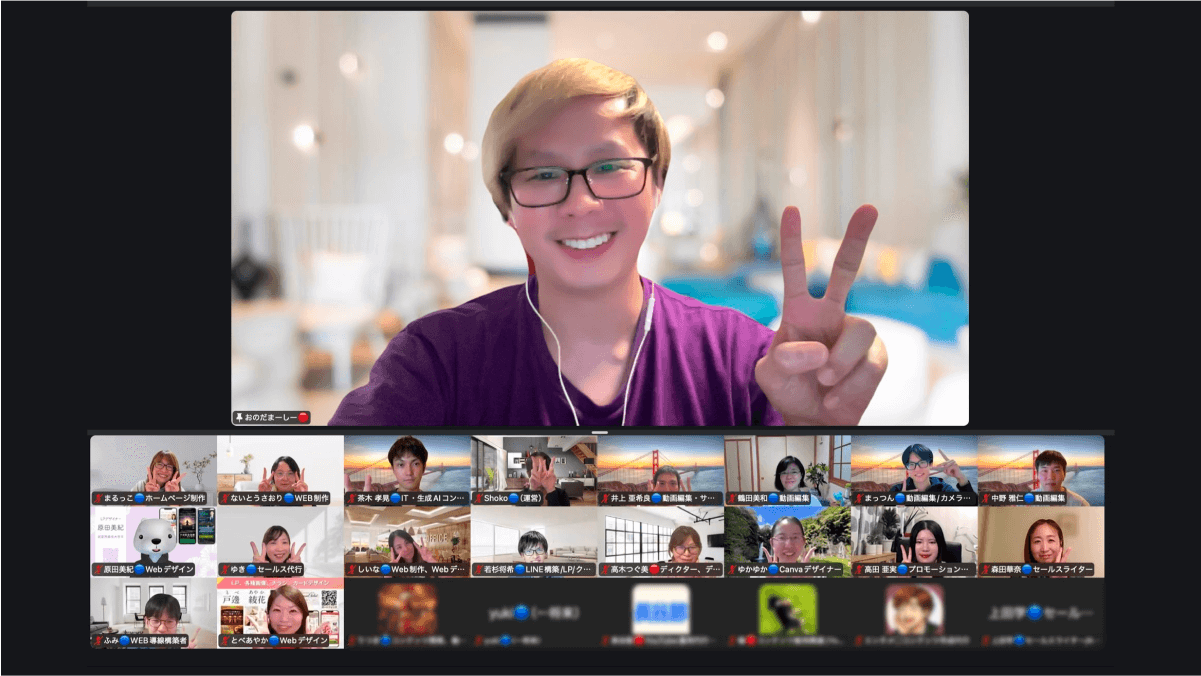1201x676 pixels.
Task: Click muted mic icon on ふみ tile
Action: point(98,641)
